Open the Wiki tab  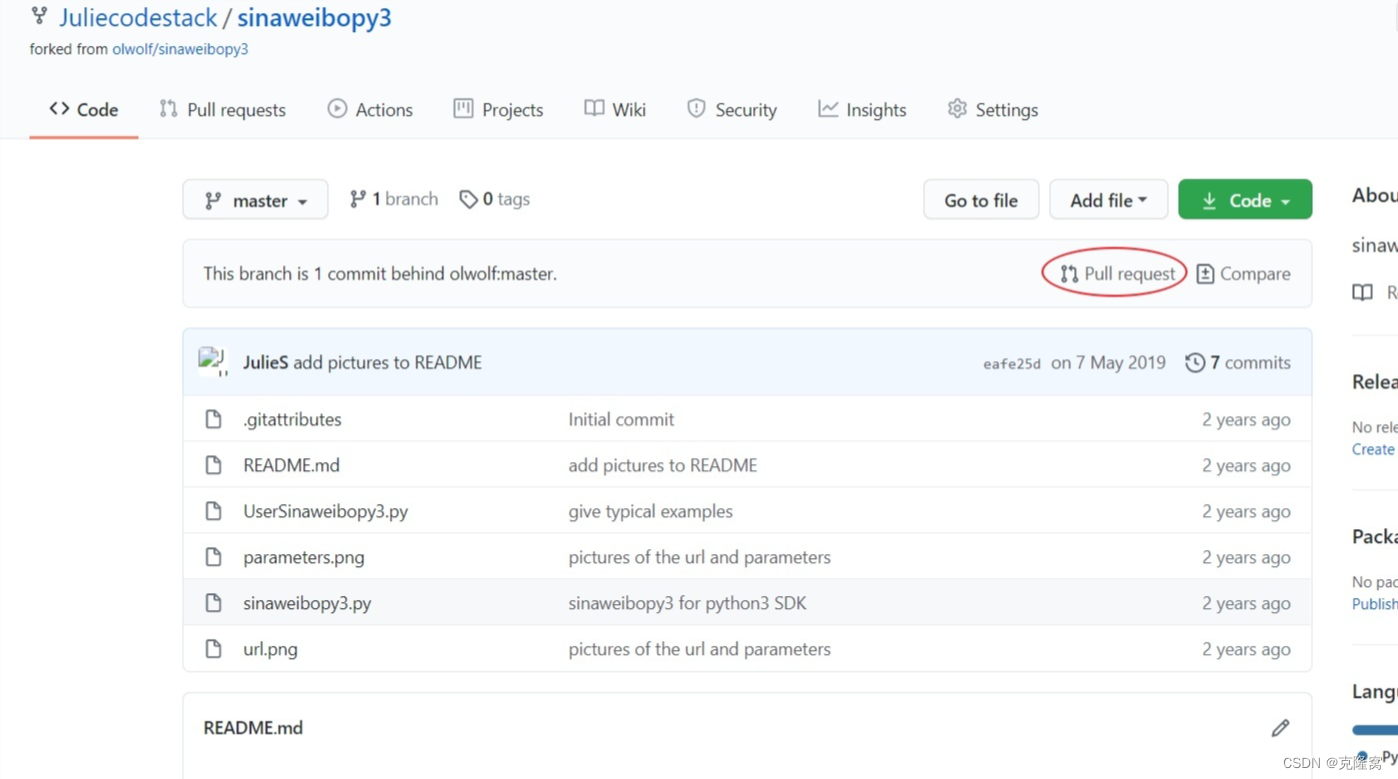point(615,110)
